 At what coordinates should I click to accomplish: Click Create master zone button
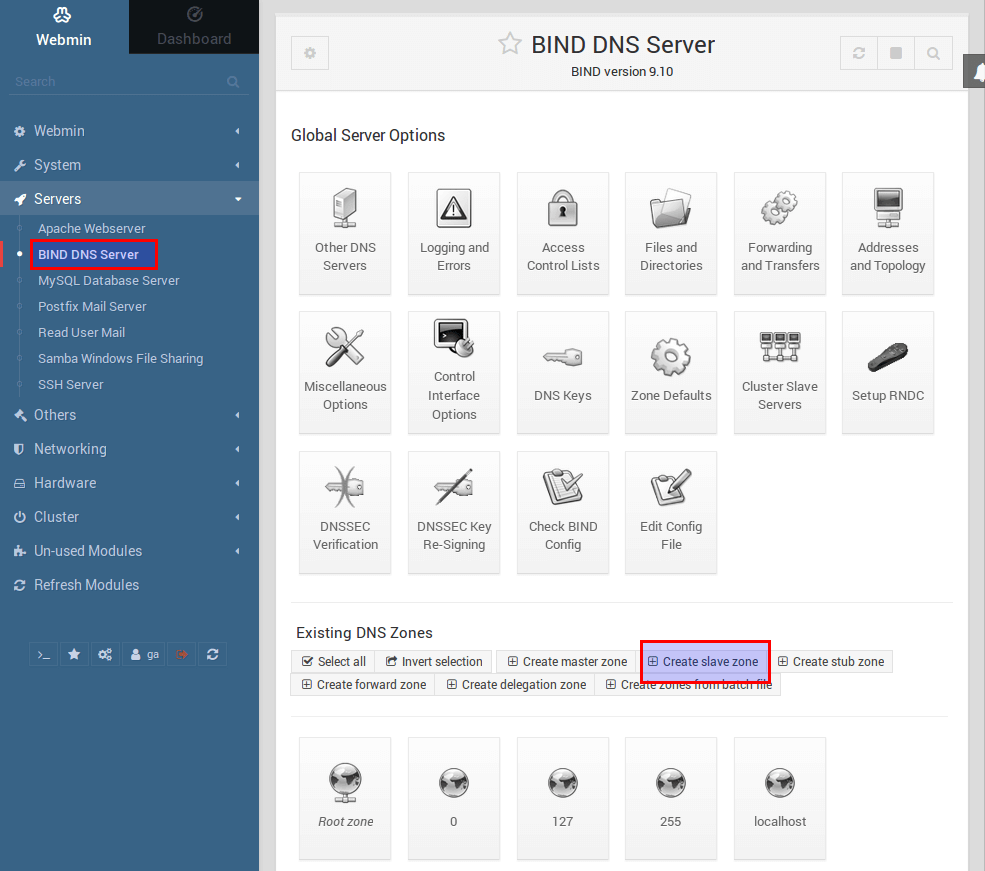click(x=567, y=661)
